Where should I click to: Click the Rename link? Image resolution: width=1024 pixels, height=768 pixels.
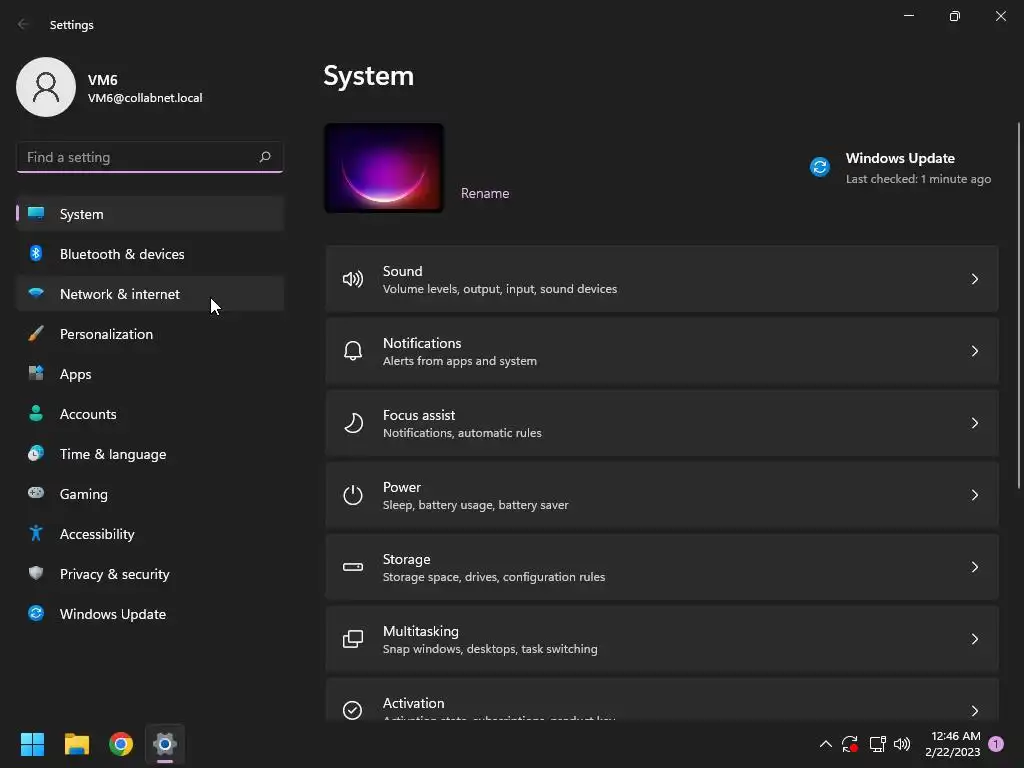[485, 193]
